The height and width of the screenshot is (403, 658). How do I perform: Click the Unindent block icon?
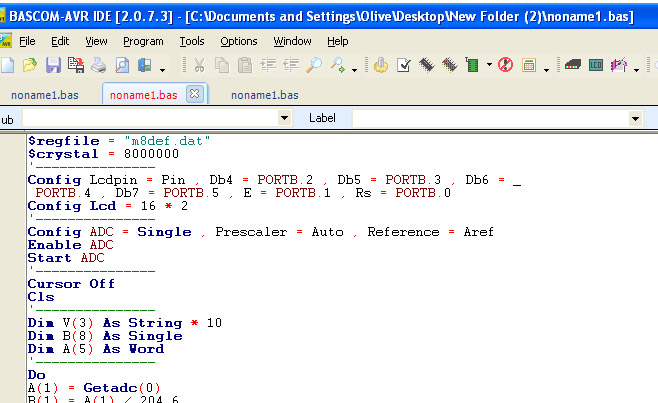tap(291, 65)
